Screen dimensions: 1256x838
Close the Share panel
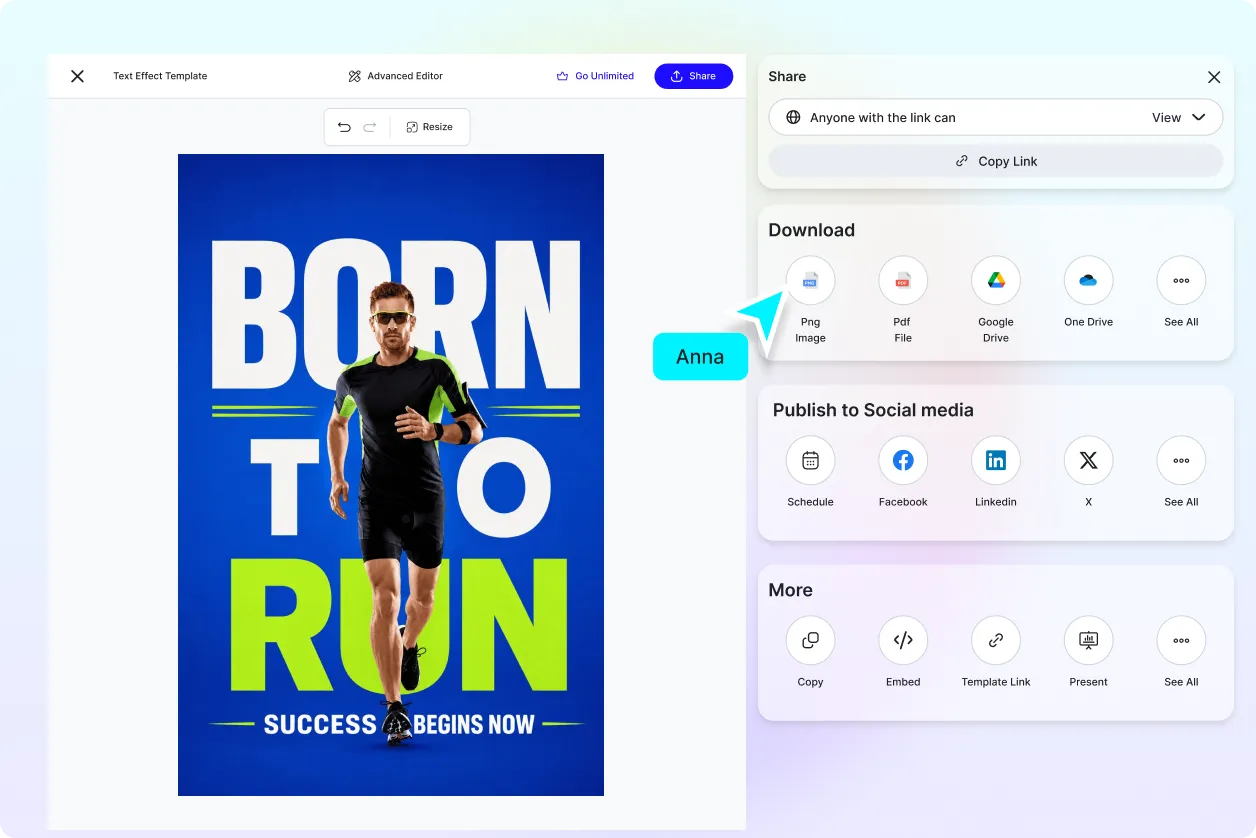[1214, 77]
